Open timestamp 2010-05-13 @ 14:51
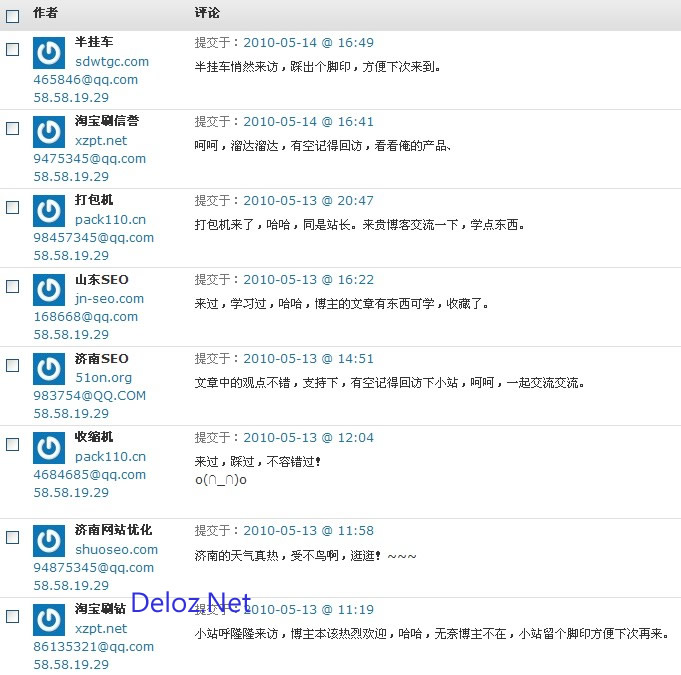The image size is (681, 675). (308, 359)
